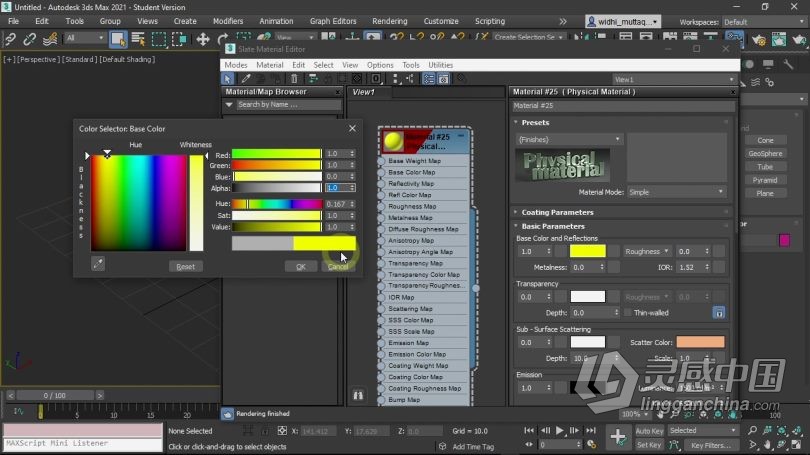810x455 pixels.
Task: Click the color sampler eyedropper in Color Selector
Action: [98, 264]
